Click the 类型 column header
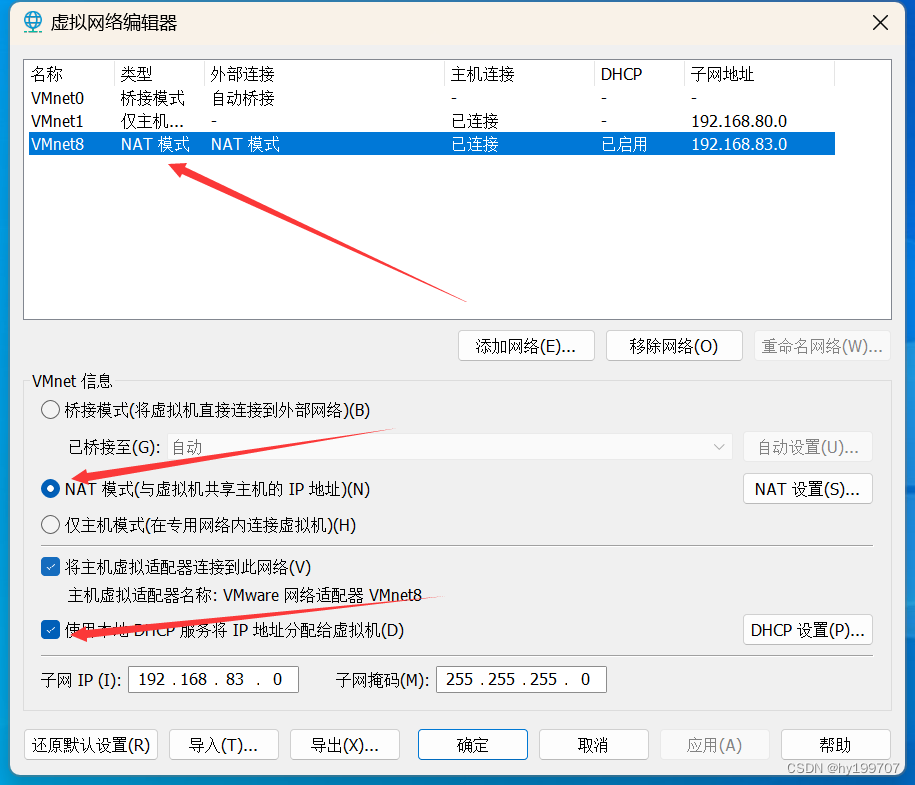Viewport: 915px width, 785px height. pyautogui.click(x=159, y=74)
